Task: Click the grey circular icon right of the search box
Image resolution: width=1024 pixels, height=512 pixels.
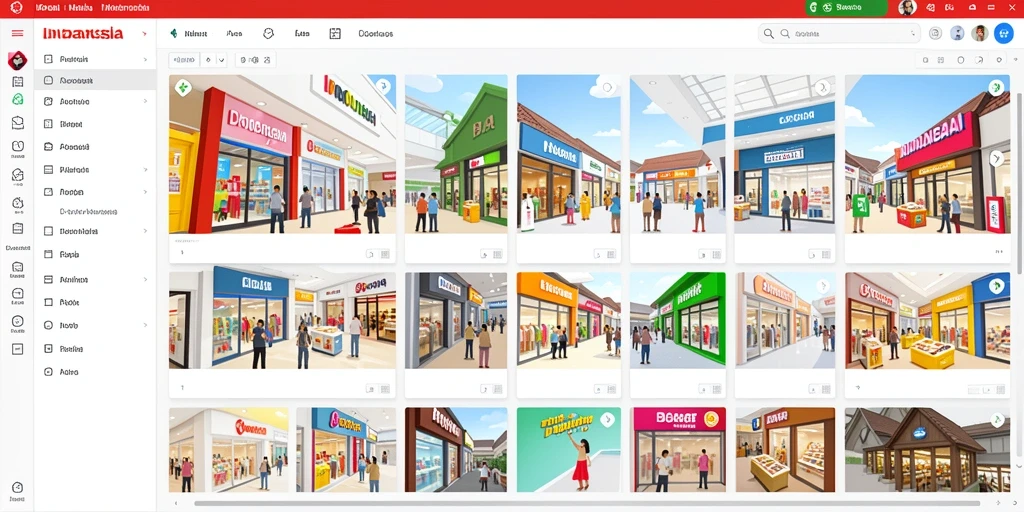Action: pos(935,33)
